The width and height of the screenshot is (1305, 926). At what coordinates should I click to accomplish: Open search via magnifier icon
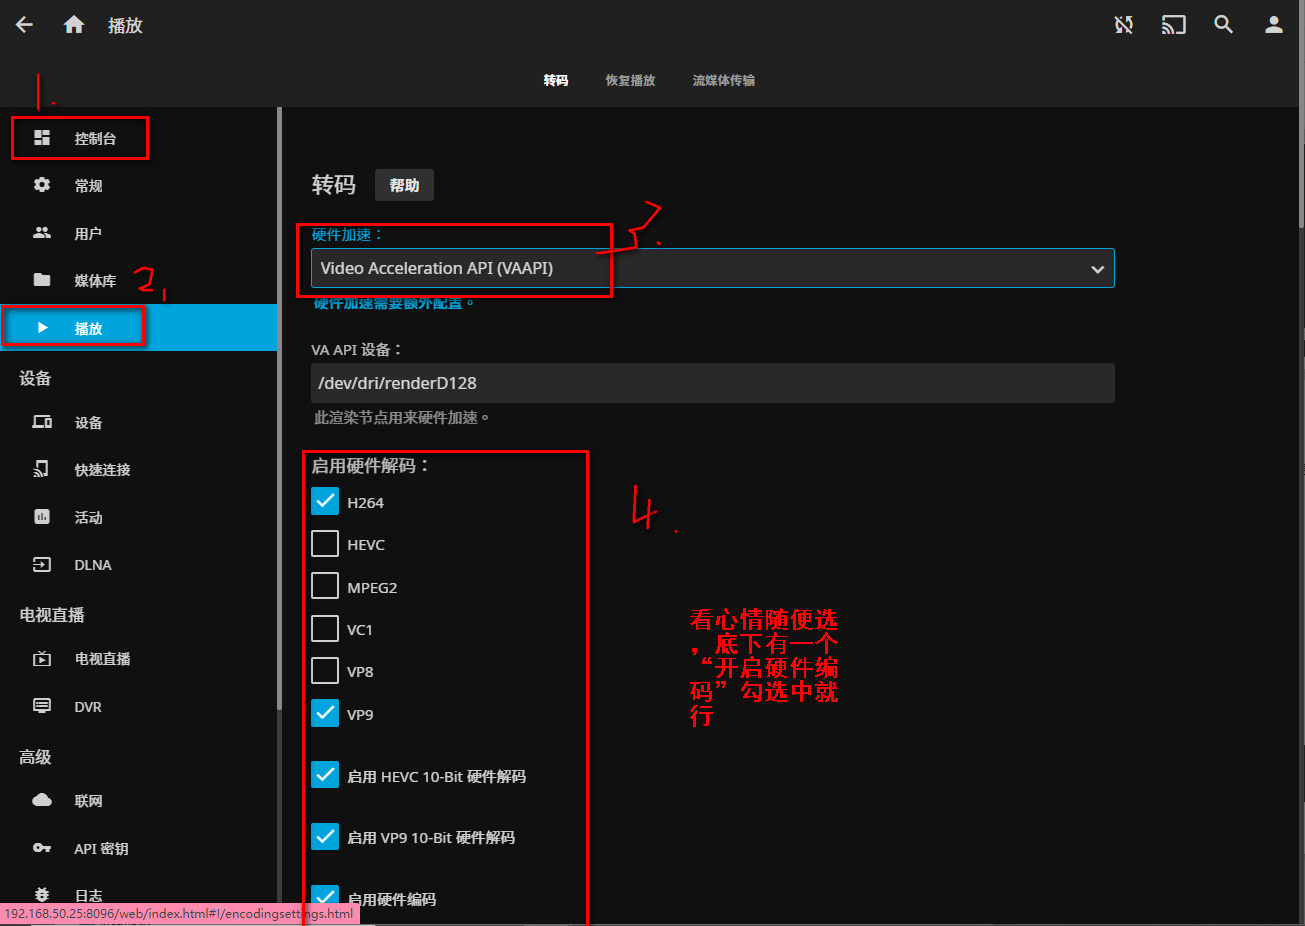pyautogui.click(x=1224, y=25)
